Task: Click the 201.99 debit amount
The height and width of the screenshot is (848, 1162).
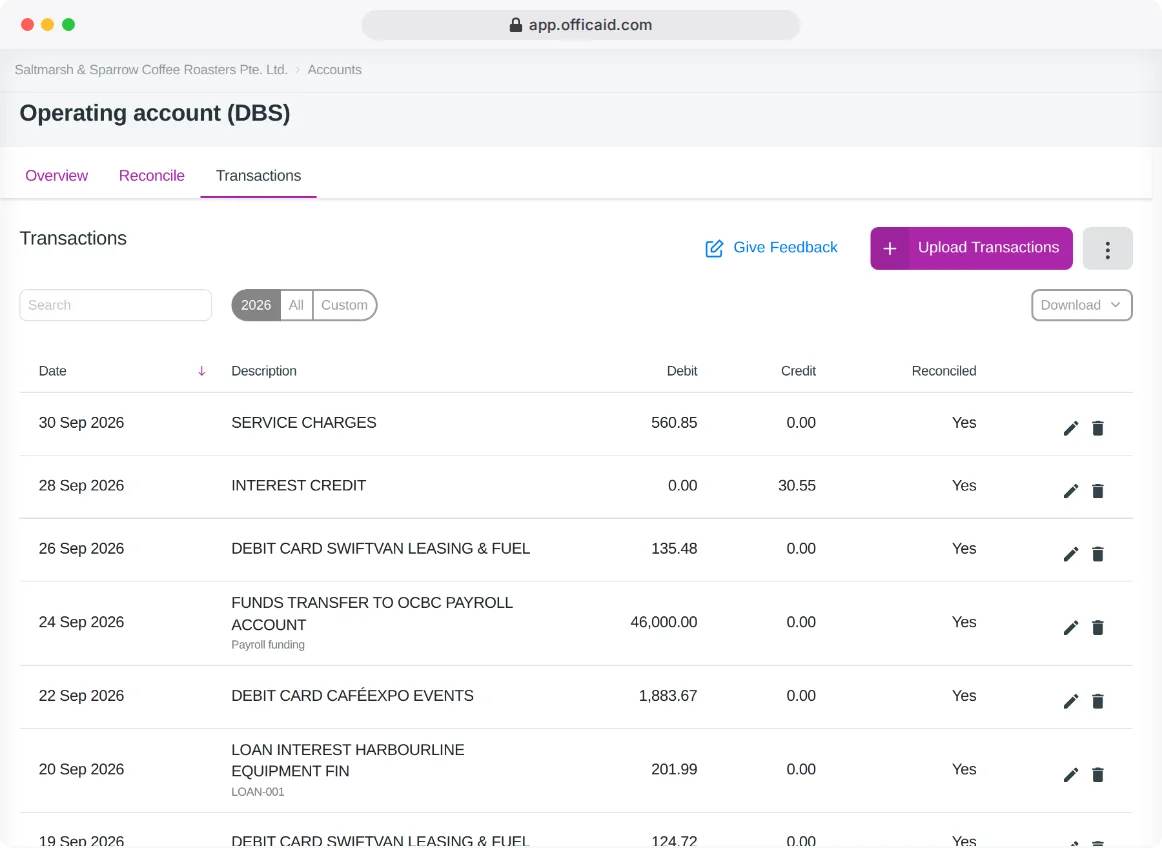Action: pos(674,769)
